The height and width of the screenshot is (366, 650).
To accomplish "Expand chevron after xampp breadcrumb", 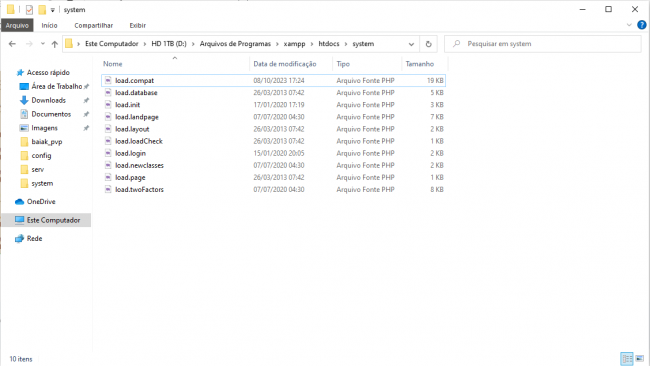I will point(312,44).
